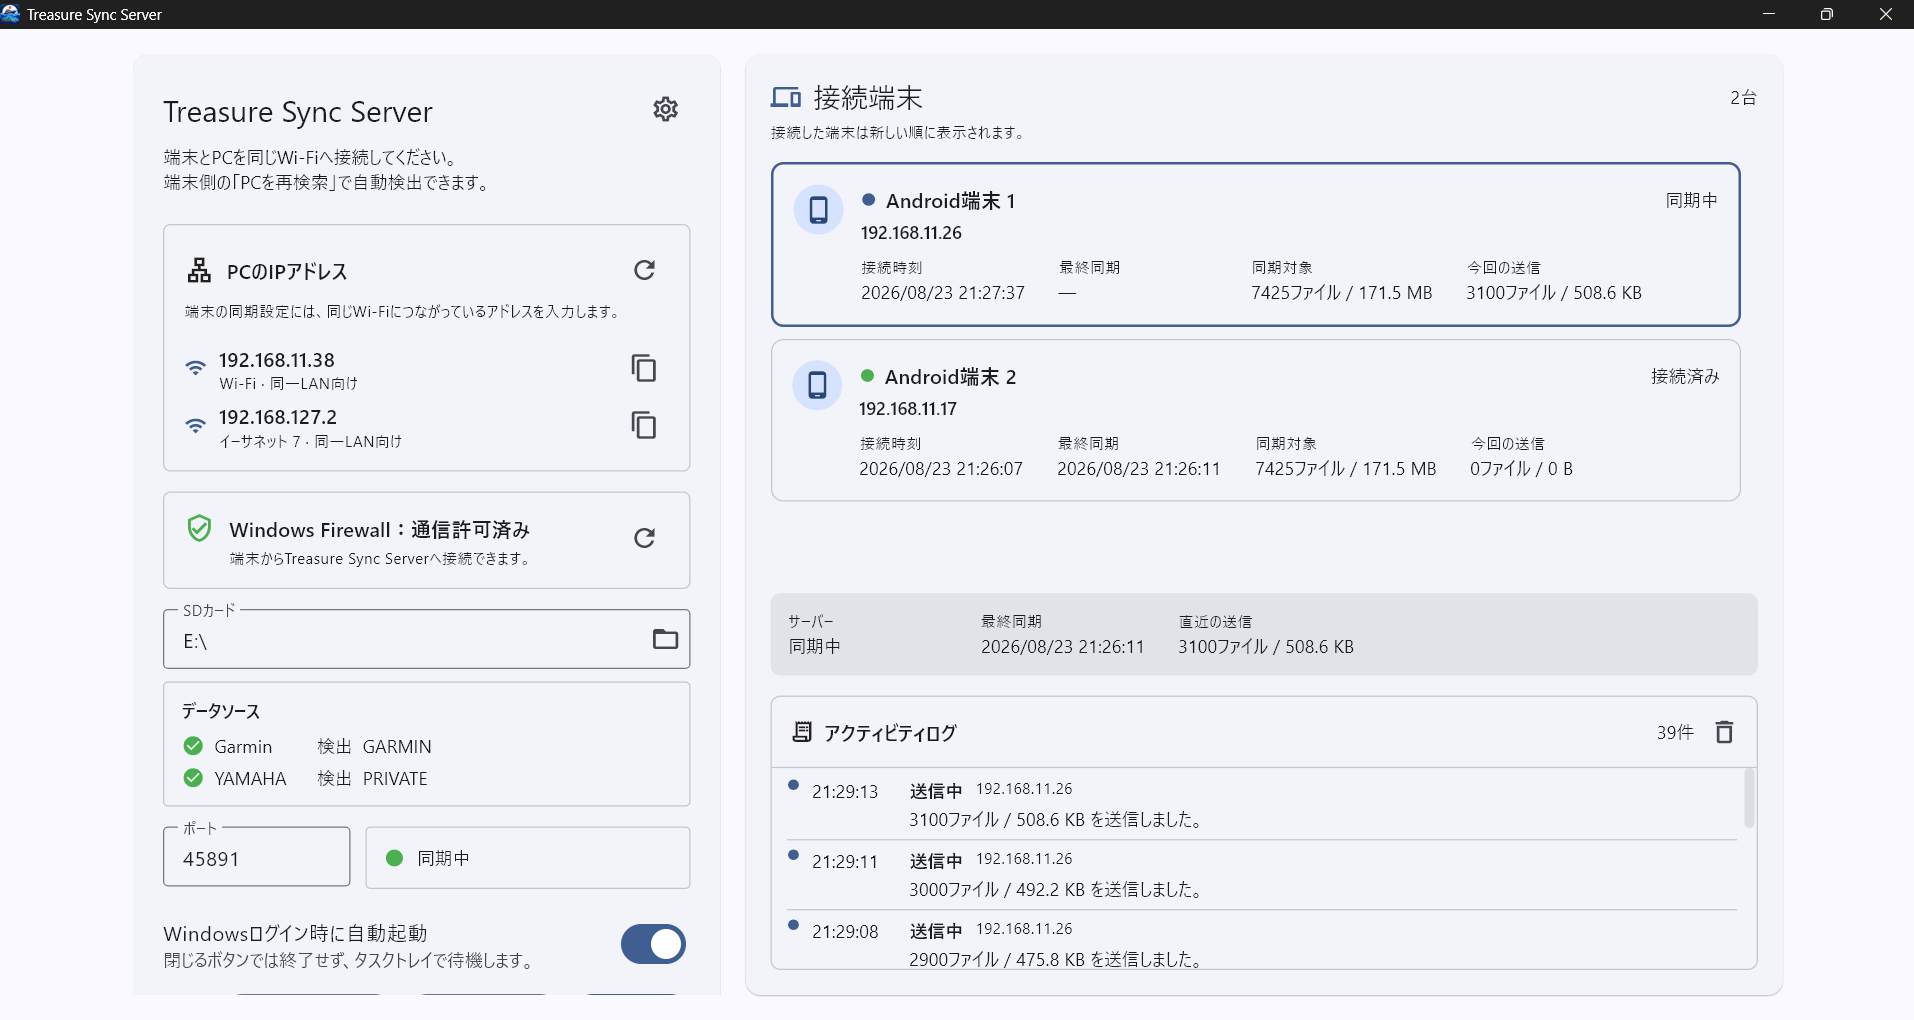
Task: Select the Android端末 1 device card
Action: point(1256,245)
